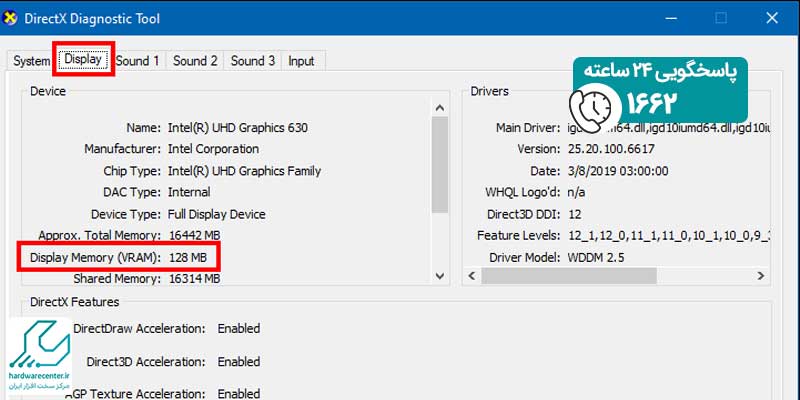The height and width of the screenshot is (400, 800).
Task: Open the Sound 3 tab
Action: 253,61
